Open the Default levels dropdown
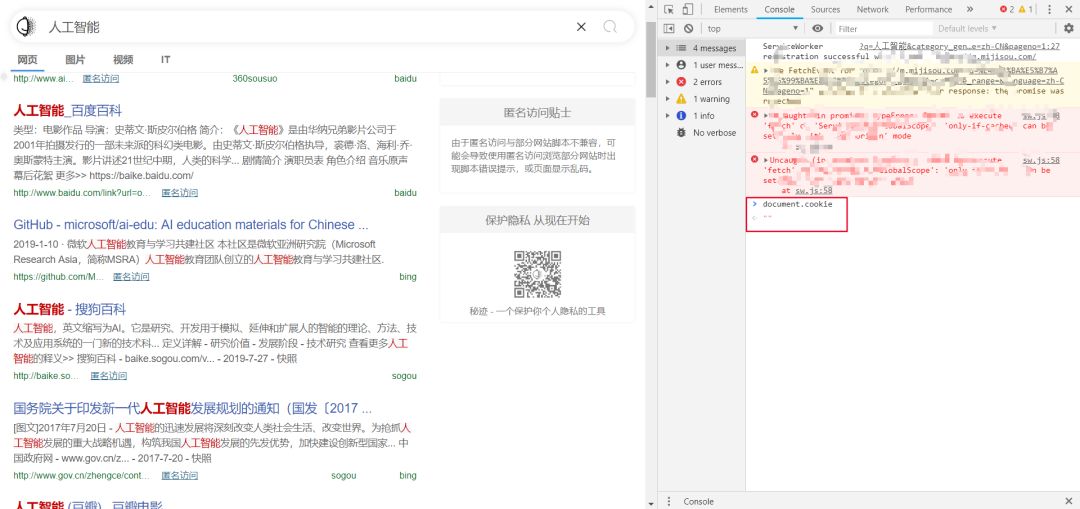This screenshot has height=509, width=1080. tap(967, 28)
